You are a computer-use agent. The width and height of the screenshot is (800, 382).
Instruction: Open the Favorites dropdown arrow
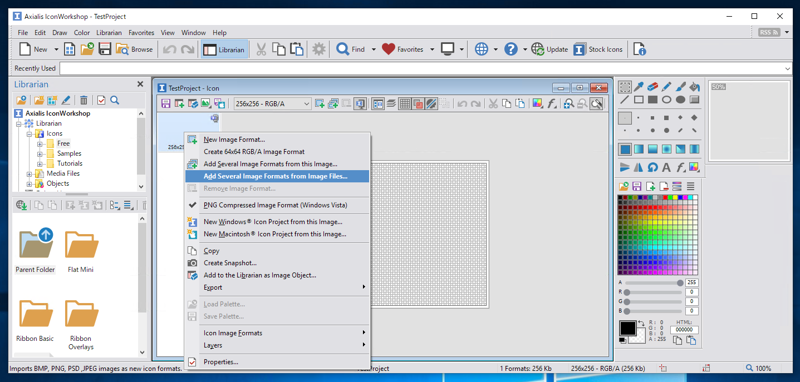(x=432, y=49)
